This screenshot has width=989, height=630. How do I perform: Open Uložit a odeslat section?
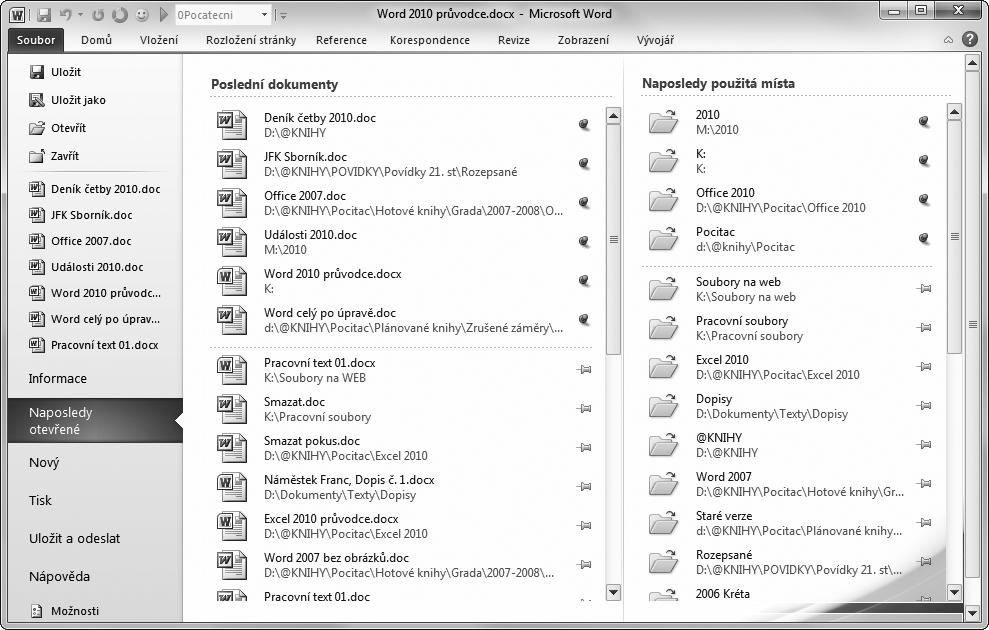point(74,538)
